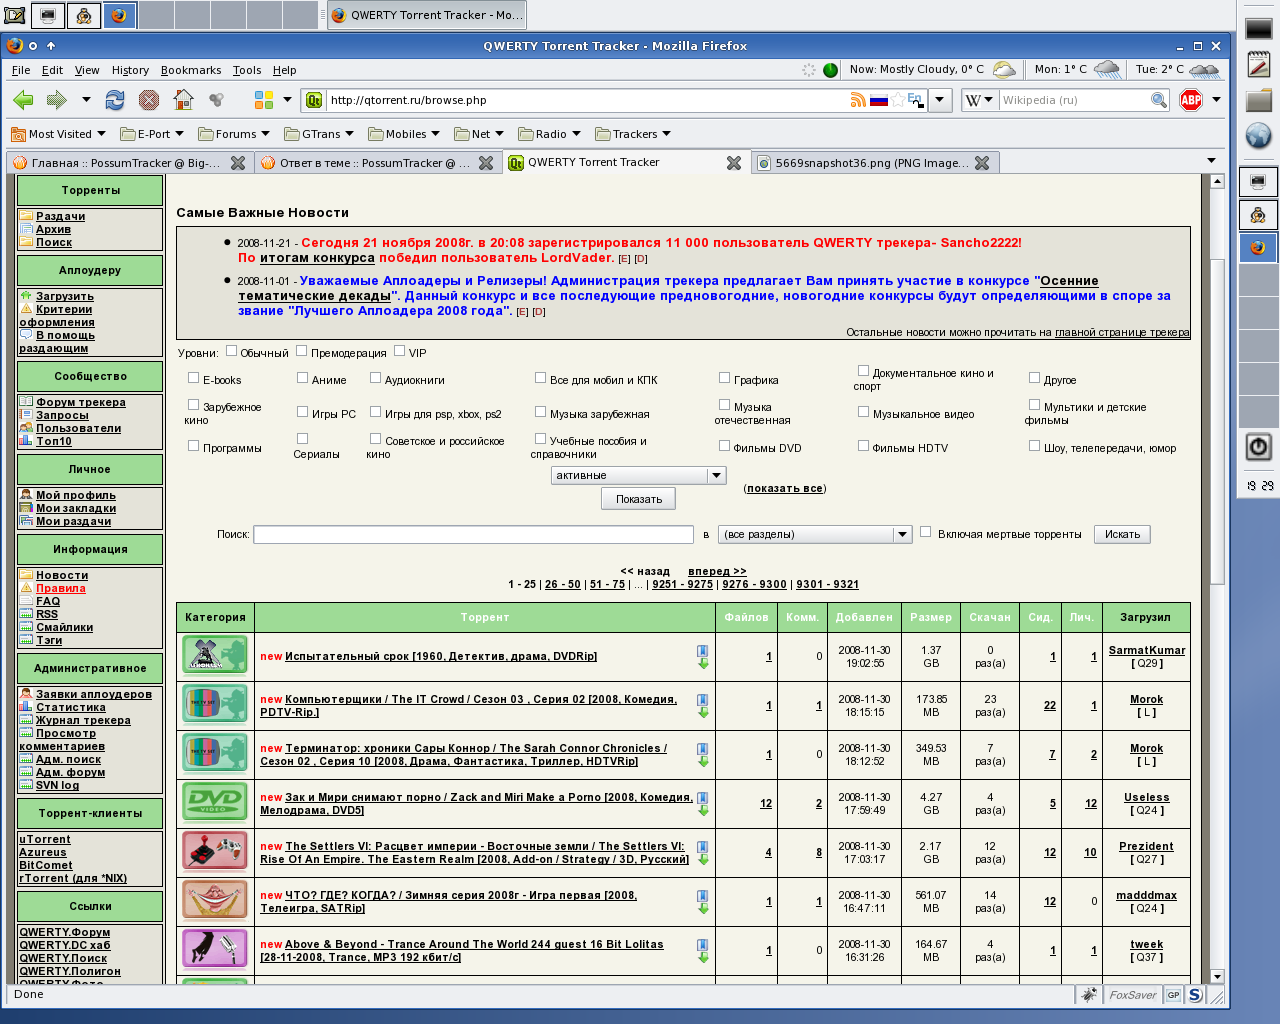Open the Mostly Cloudy current weather icon
Screen dimensions: 1280x1024
click(1004, 70)
